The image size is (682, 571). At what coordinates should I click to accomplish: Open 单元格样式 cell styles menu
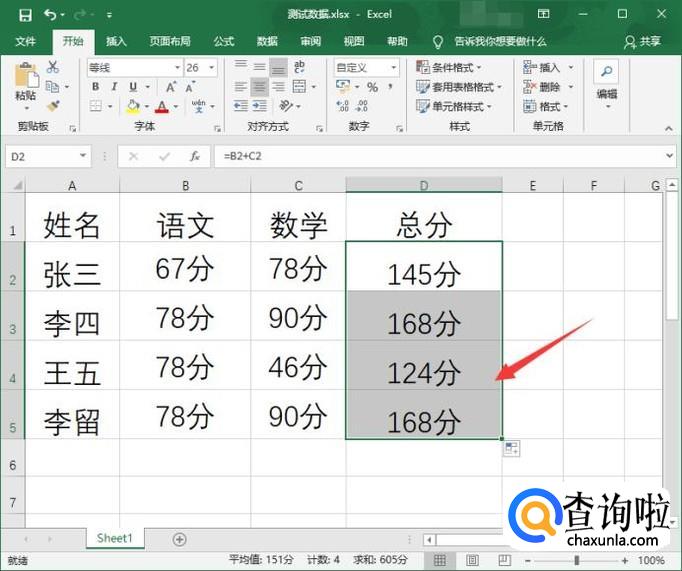point(454,106)
